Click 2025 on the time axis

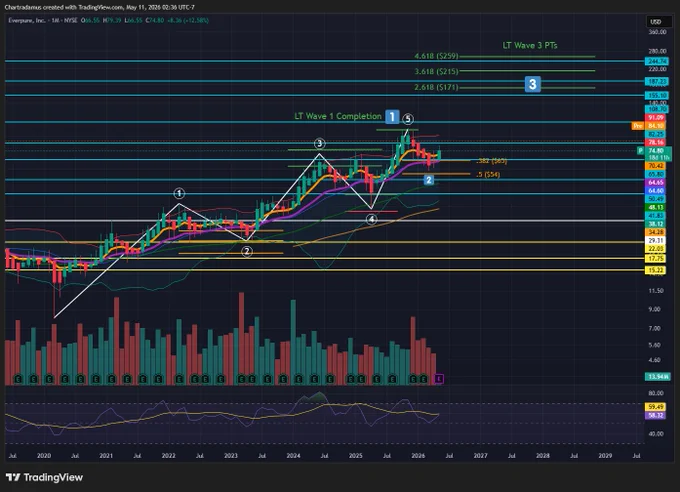(356, 456)
